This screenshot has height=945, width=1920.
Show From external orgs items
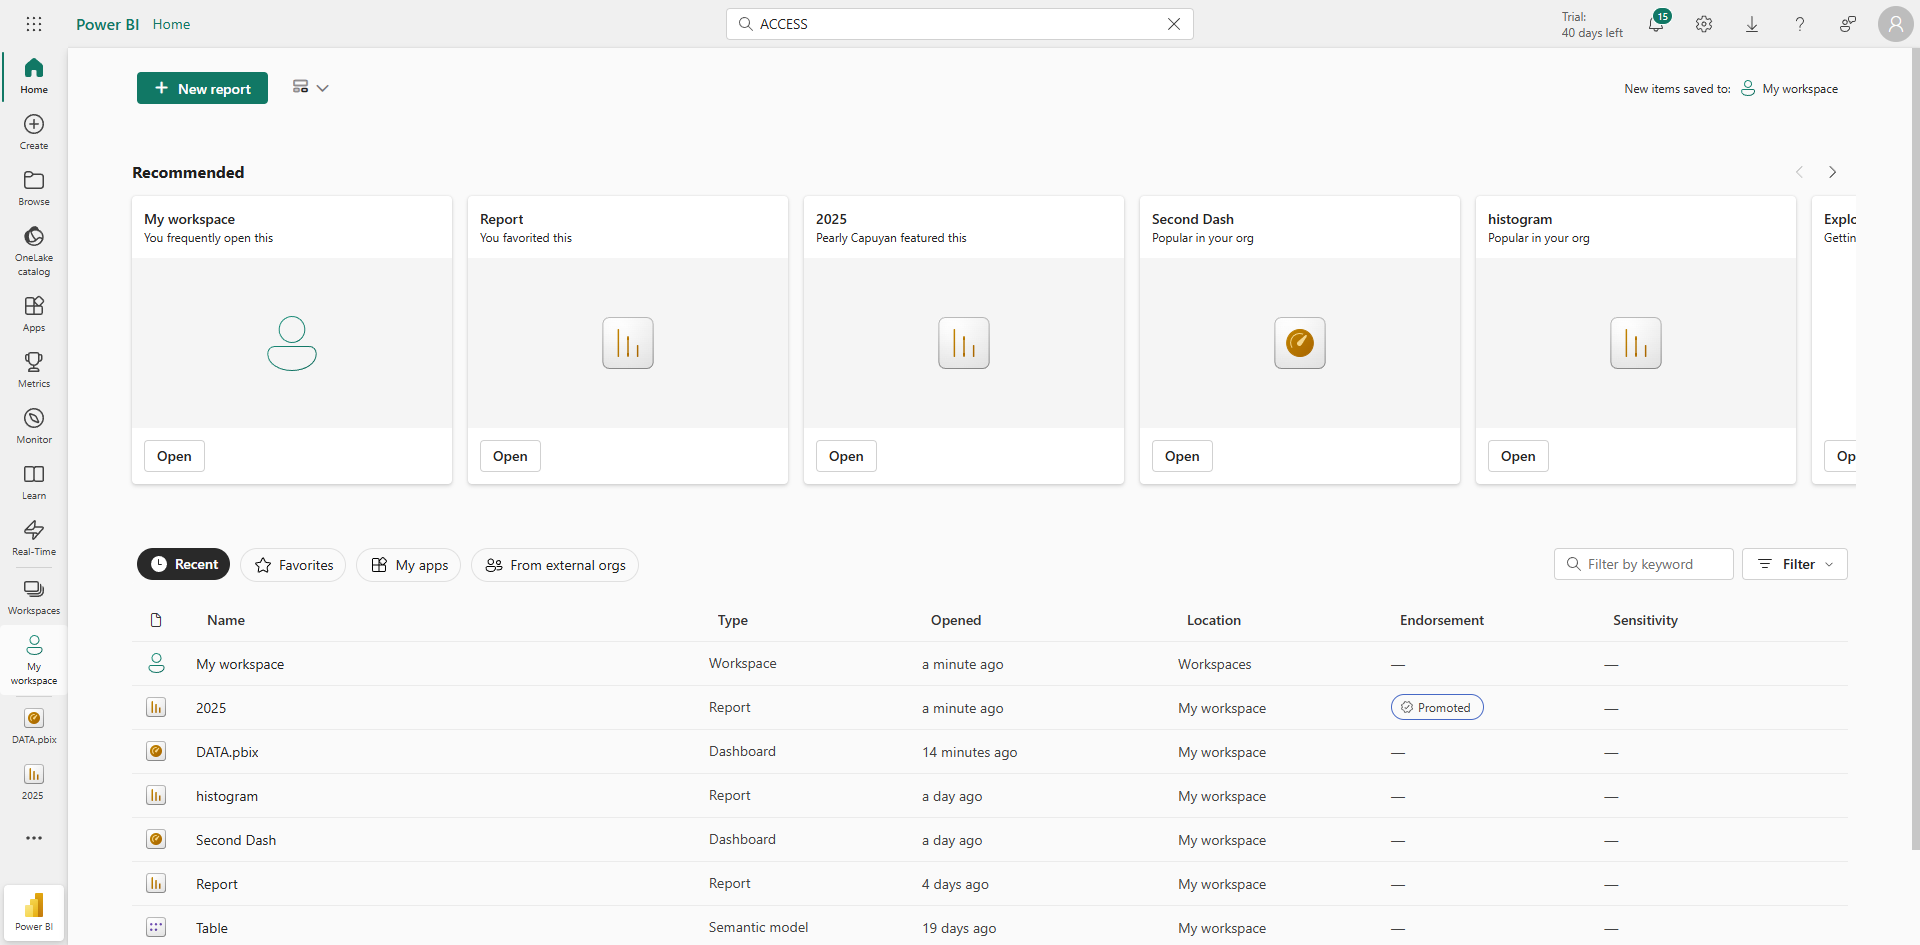coord(555,565)
